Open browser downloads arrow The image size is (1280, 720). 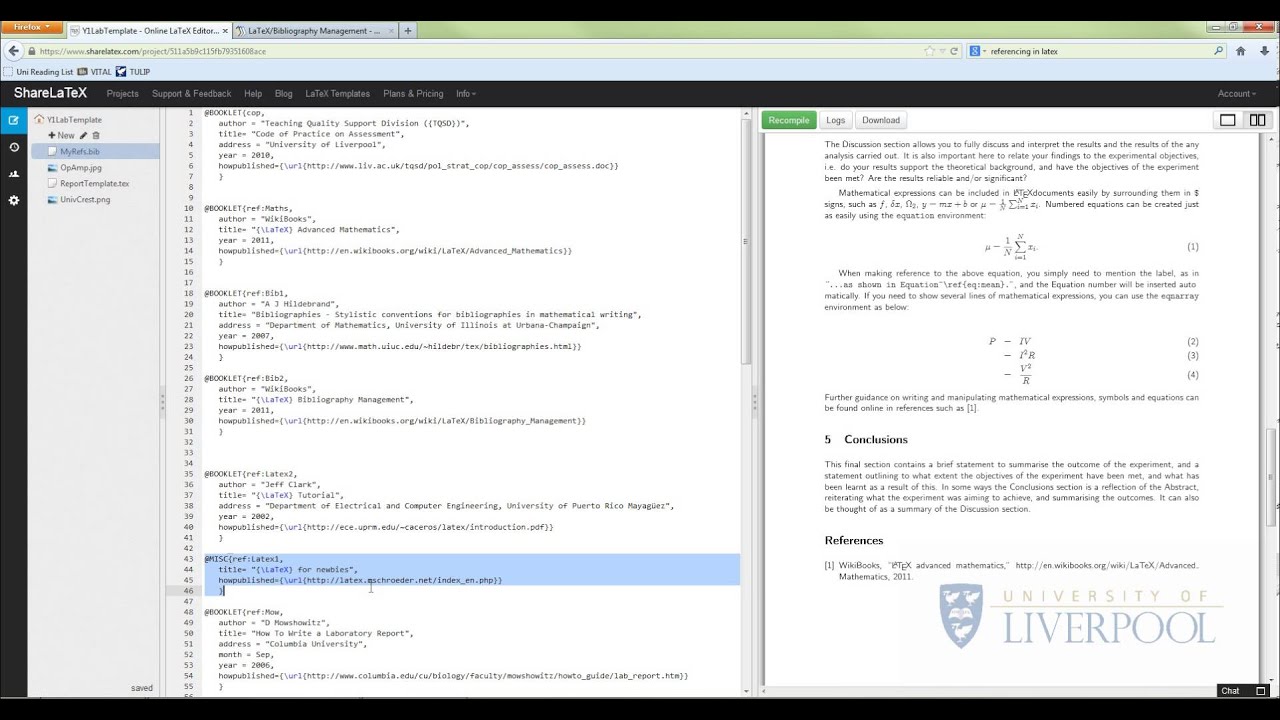pyautogui.click(x=1266, y=51)
